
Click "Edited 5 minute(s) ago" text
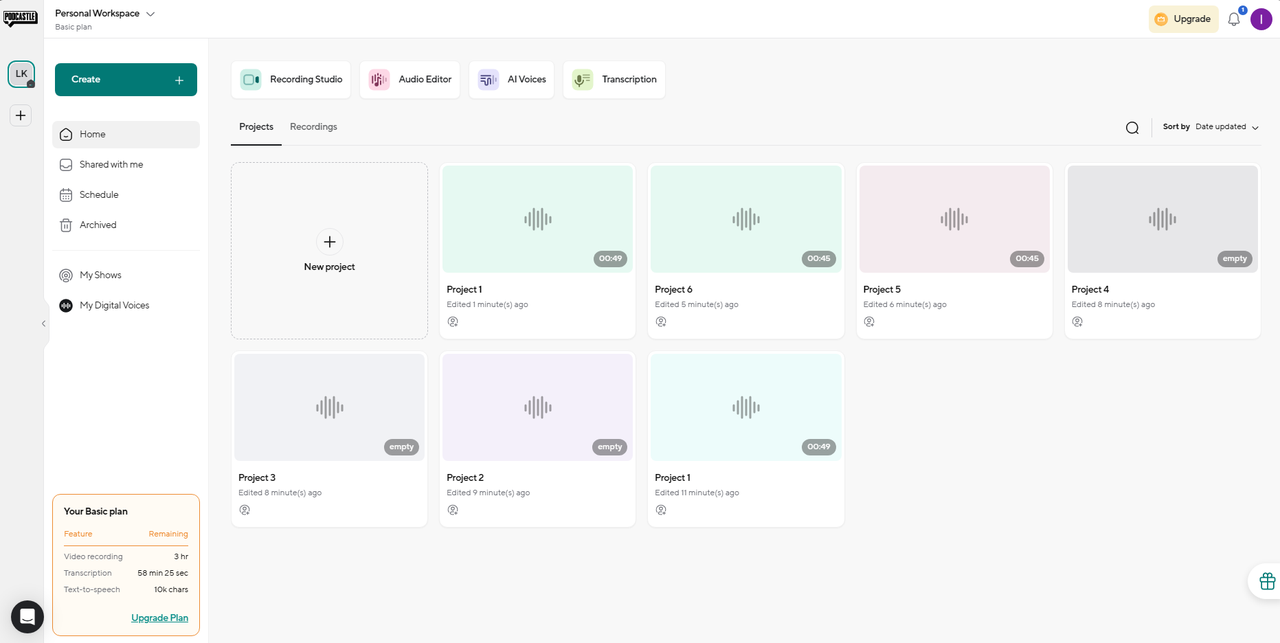coord(697,305)
